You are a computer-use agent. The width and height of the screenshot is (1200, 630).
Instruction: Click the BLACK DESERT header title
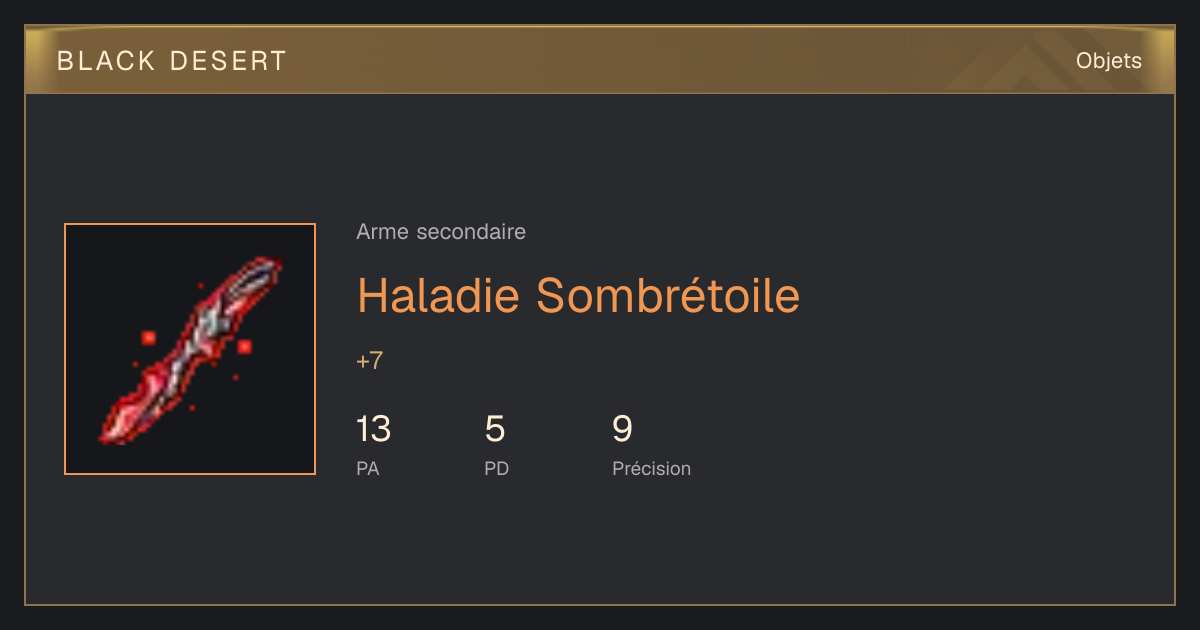(172, 61)
